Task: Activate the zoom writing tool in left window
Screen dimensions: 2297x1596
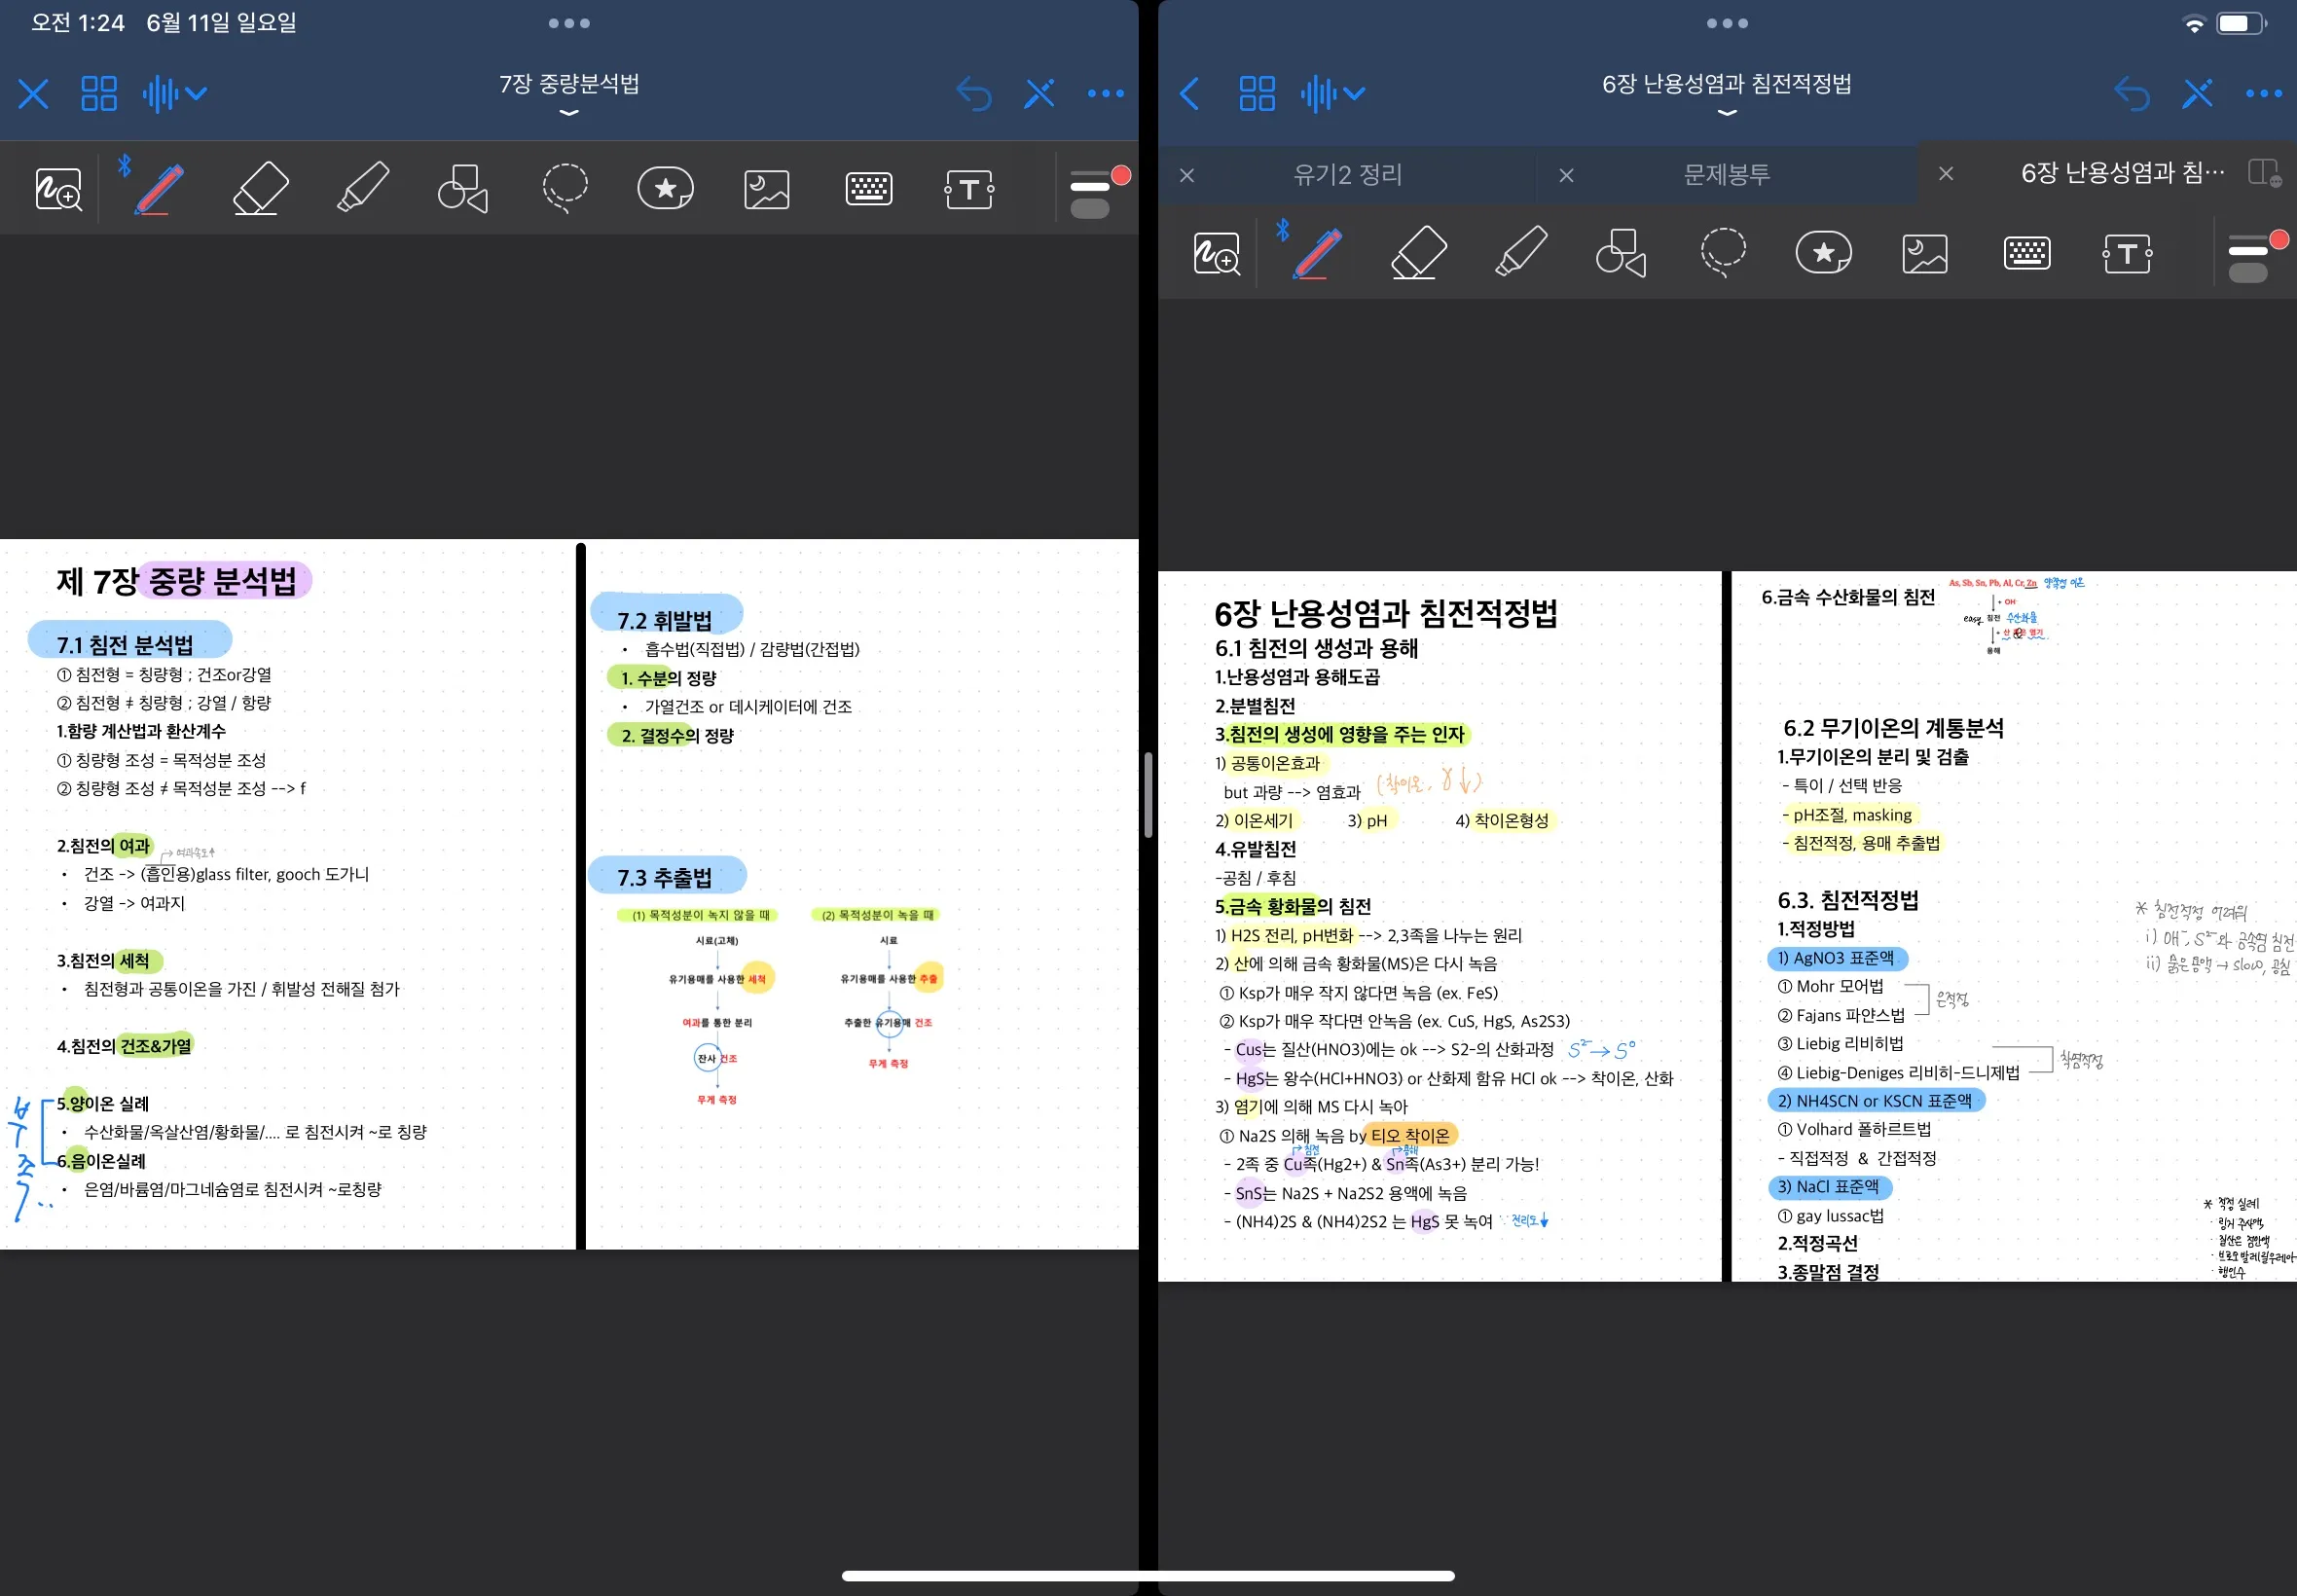Action: (58, 188)
